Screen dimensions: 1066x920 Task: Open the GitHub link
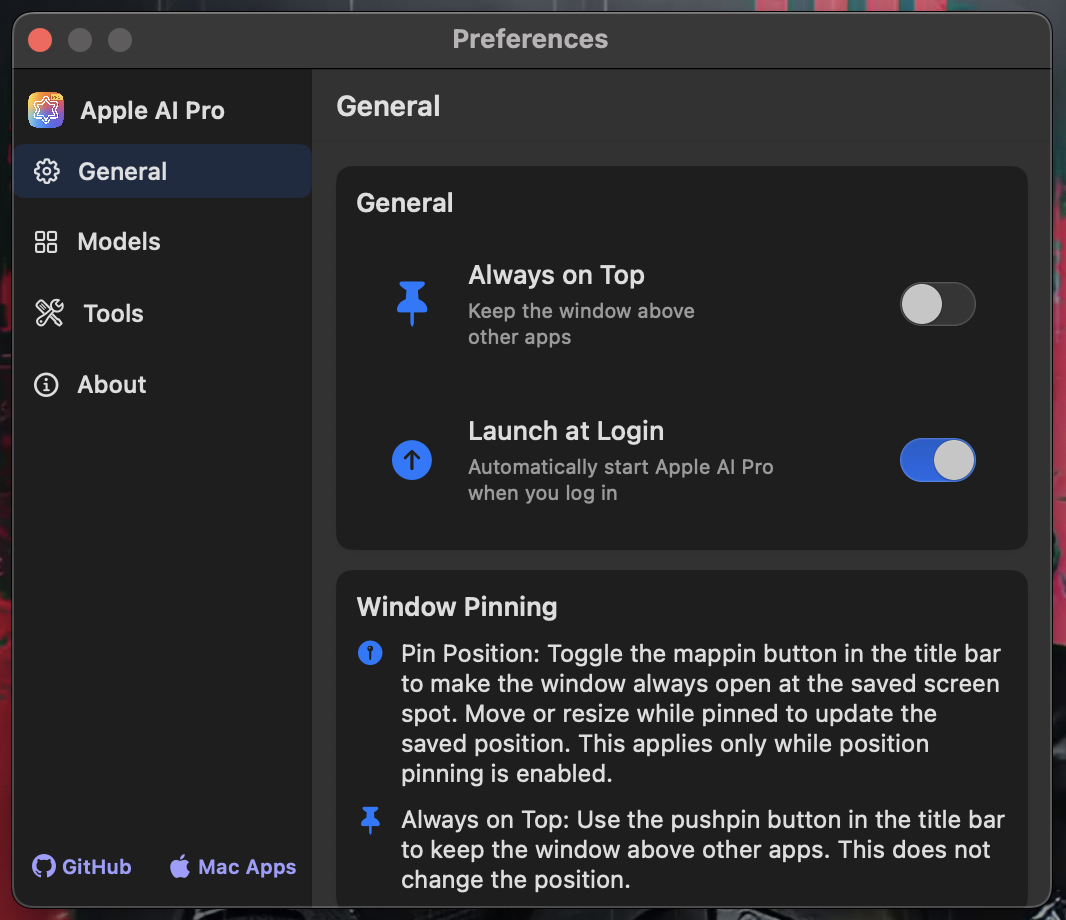point(96,867)
